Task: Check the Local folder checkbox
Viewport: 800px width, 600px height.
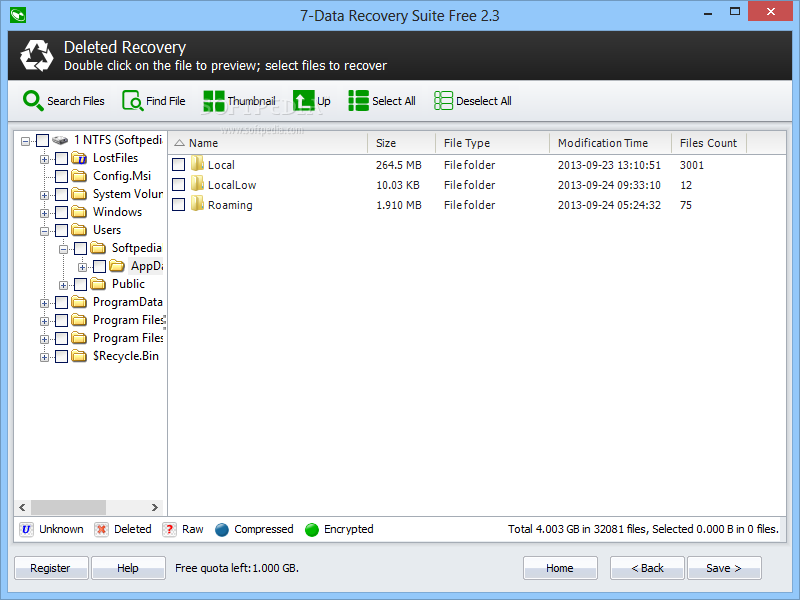Action: pyautogui.click(x=179, y=164)
